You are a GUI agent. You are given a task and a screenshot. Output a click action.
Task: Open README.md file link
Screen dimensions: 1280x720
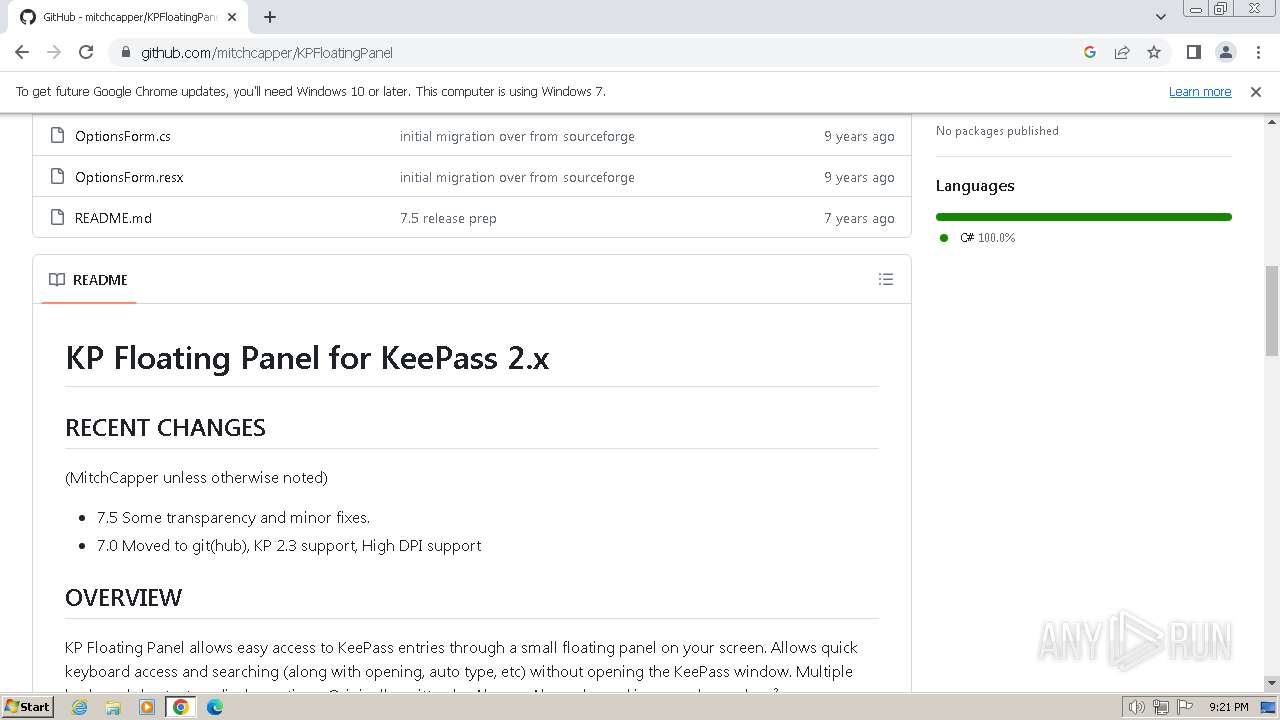pyautogui.click(x=113, y=218)
